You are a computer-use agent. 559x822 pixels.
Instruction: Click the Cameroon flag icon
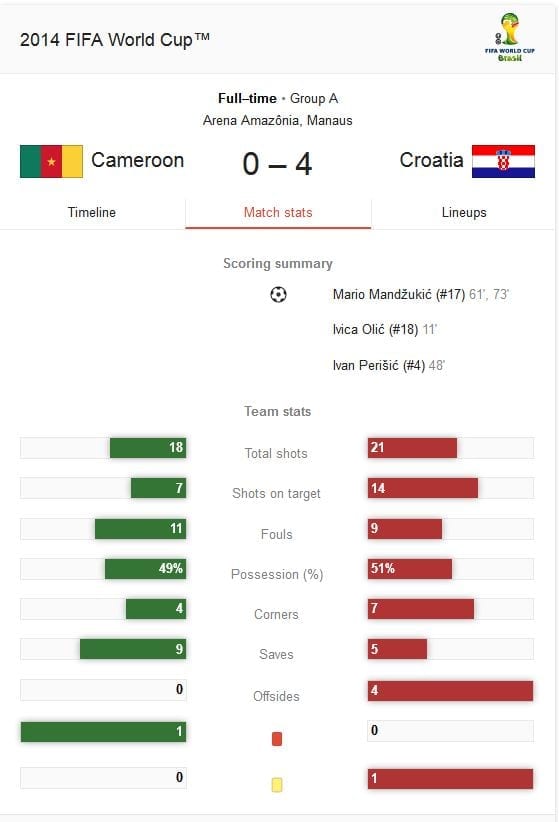[x=51, y=161]
